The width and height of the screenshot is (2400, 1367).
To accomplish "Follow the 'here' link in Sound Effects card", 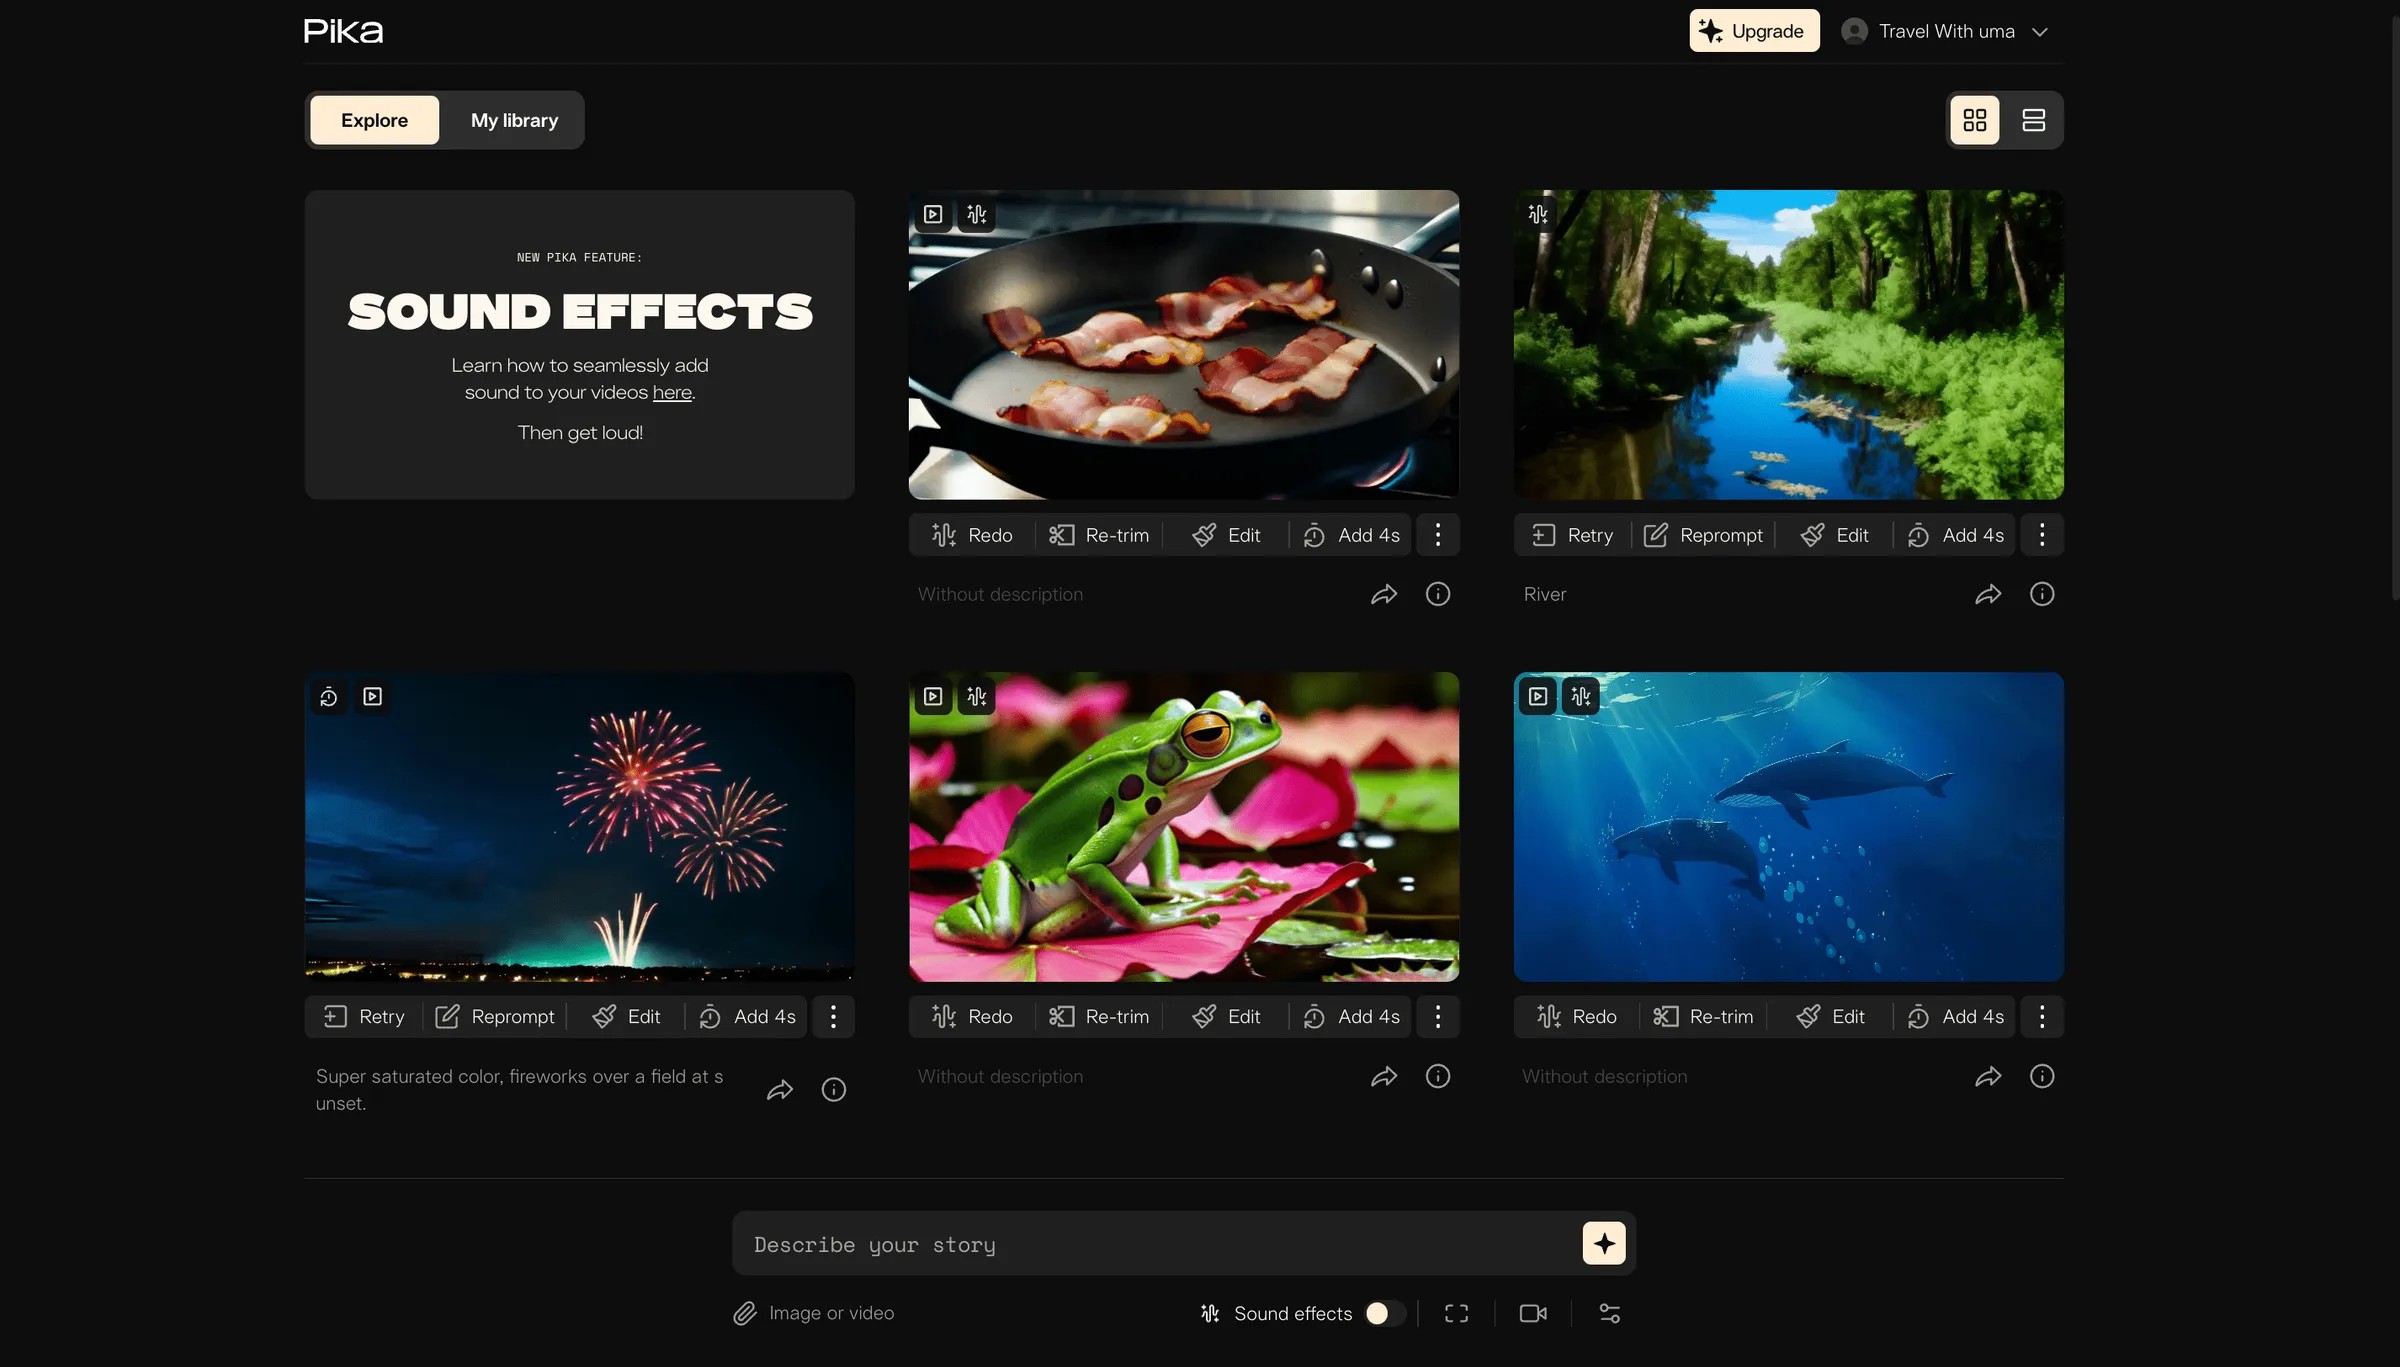I will coord(671,393).
